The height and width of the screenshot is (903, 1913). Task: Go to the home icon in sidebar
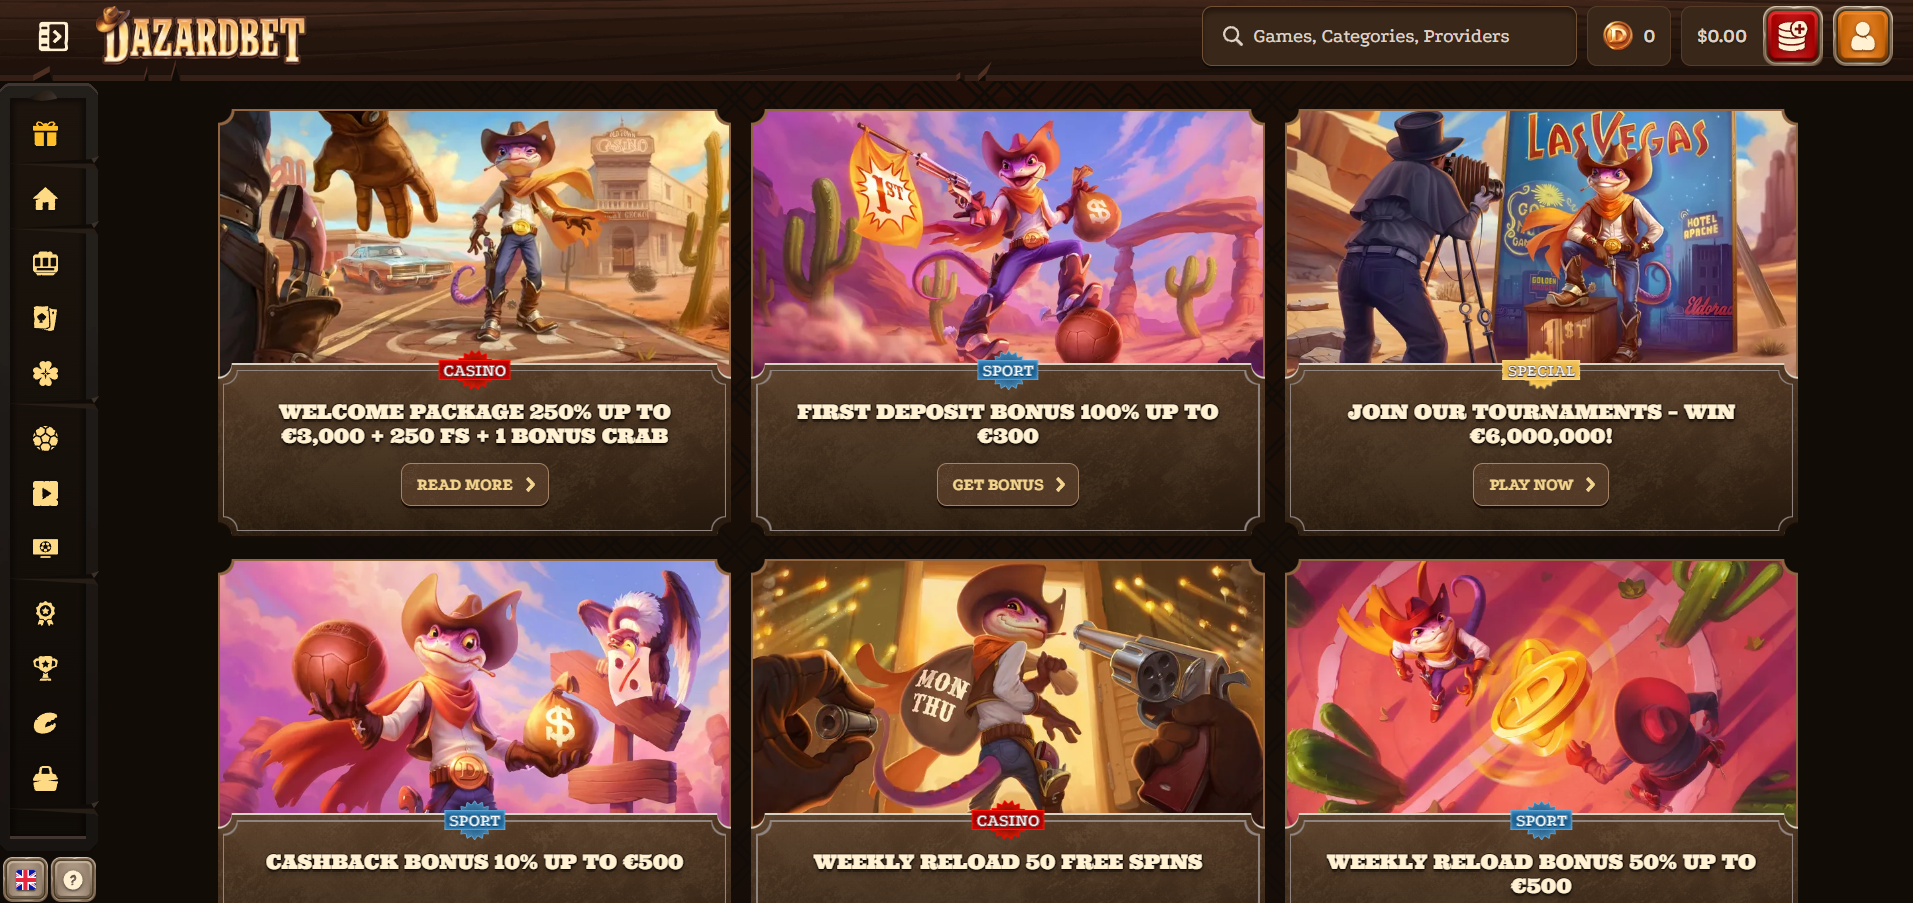coord(45,199)
